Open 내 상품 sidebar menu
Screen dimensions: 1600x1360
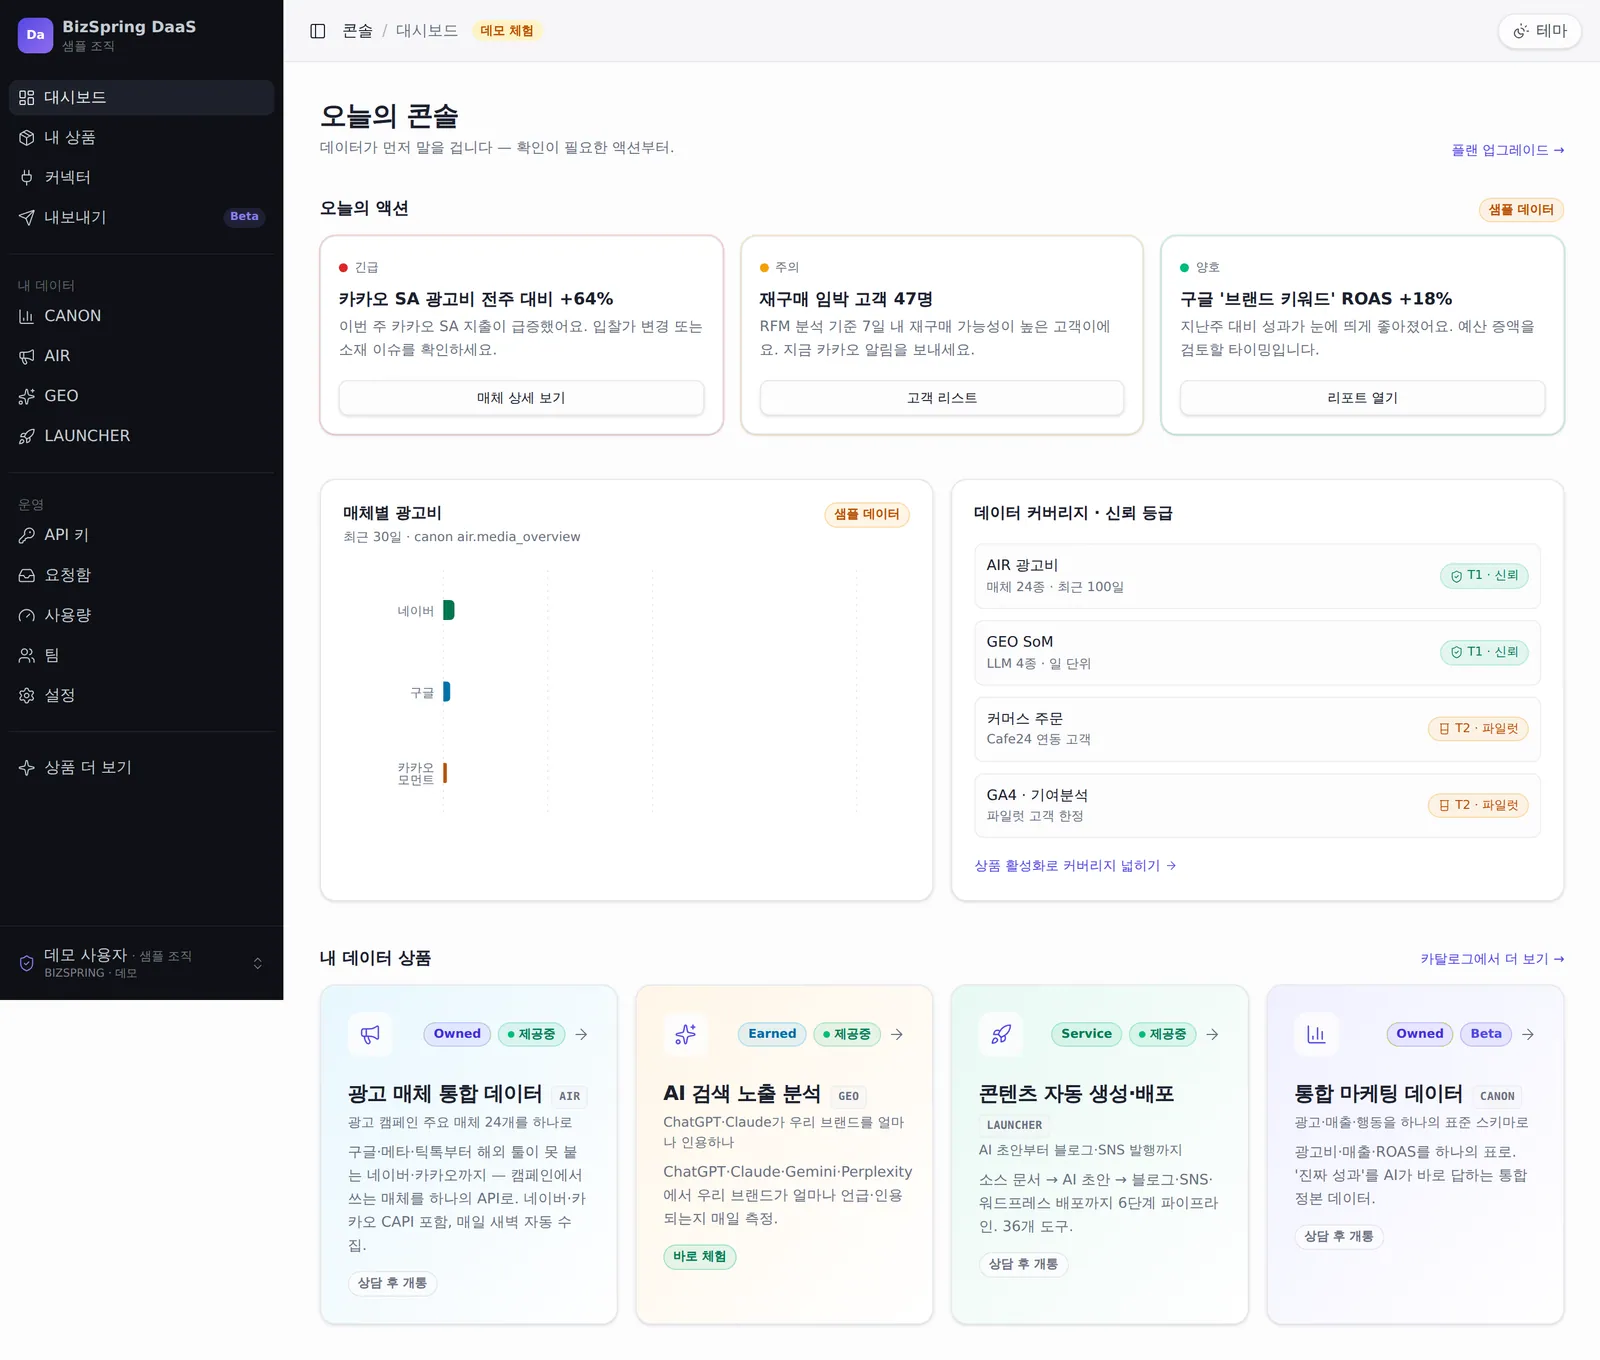[141, 137]
